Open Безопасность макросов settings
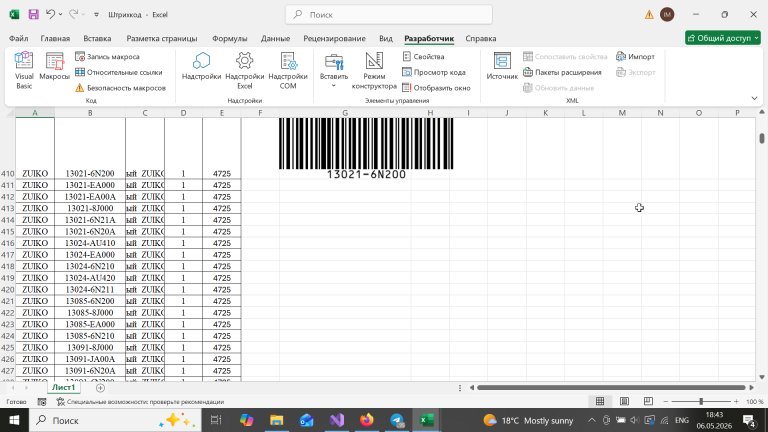This screenshot has height=432, width=768. 120,88
